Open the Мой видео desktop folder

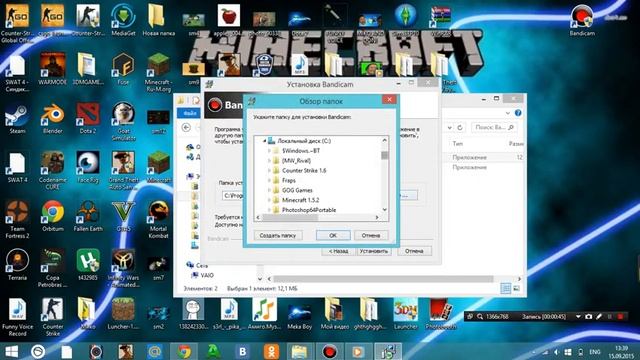pyautogui.click(x=335, y=314)
